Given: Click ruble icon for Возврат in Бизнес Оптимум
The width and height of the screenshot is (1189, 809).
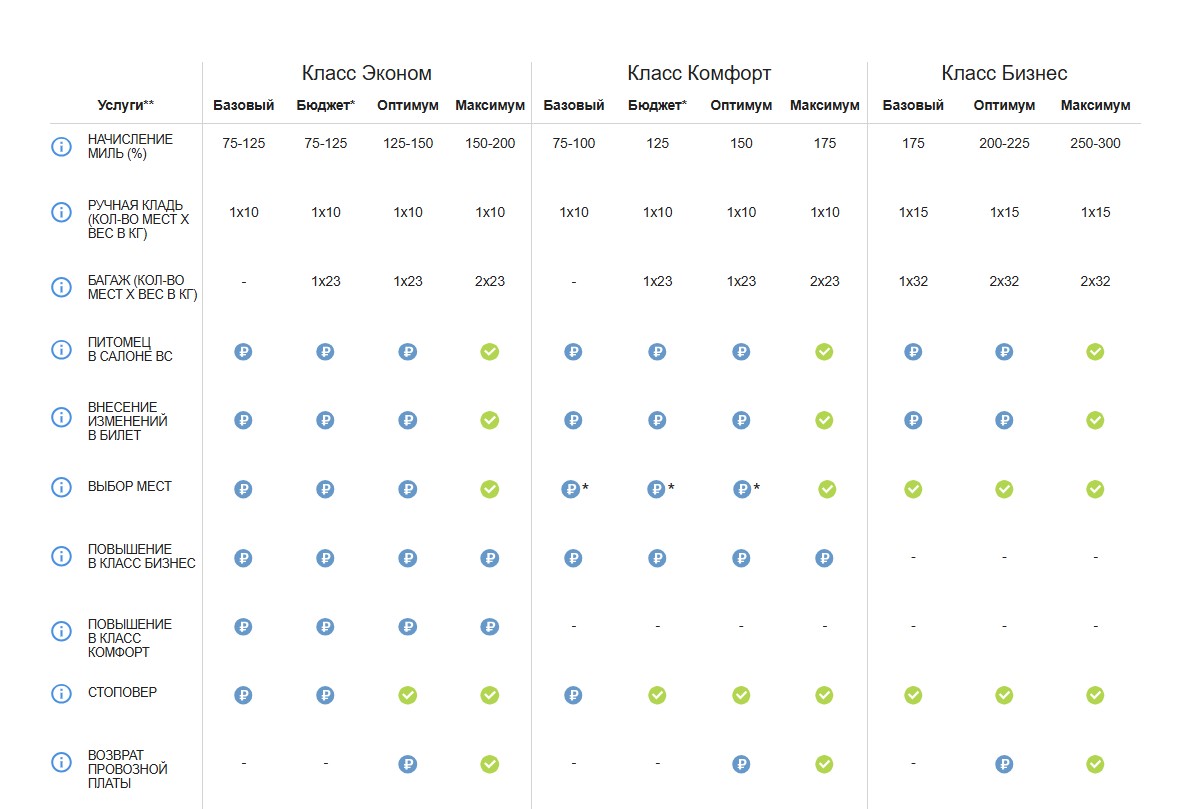Looking at the screenshot, I should [1004, 764].
